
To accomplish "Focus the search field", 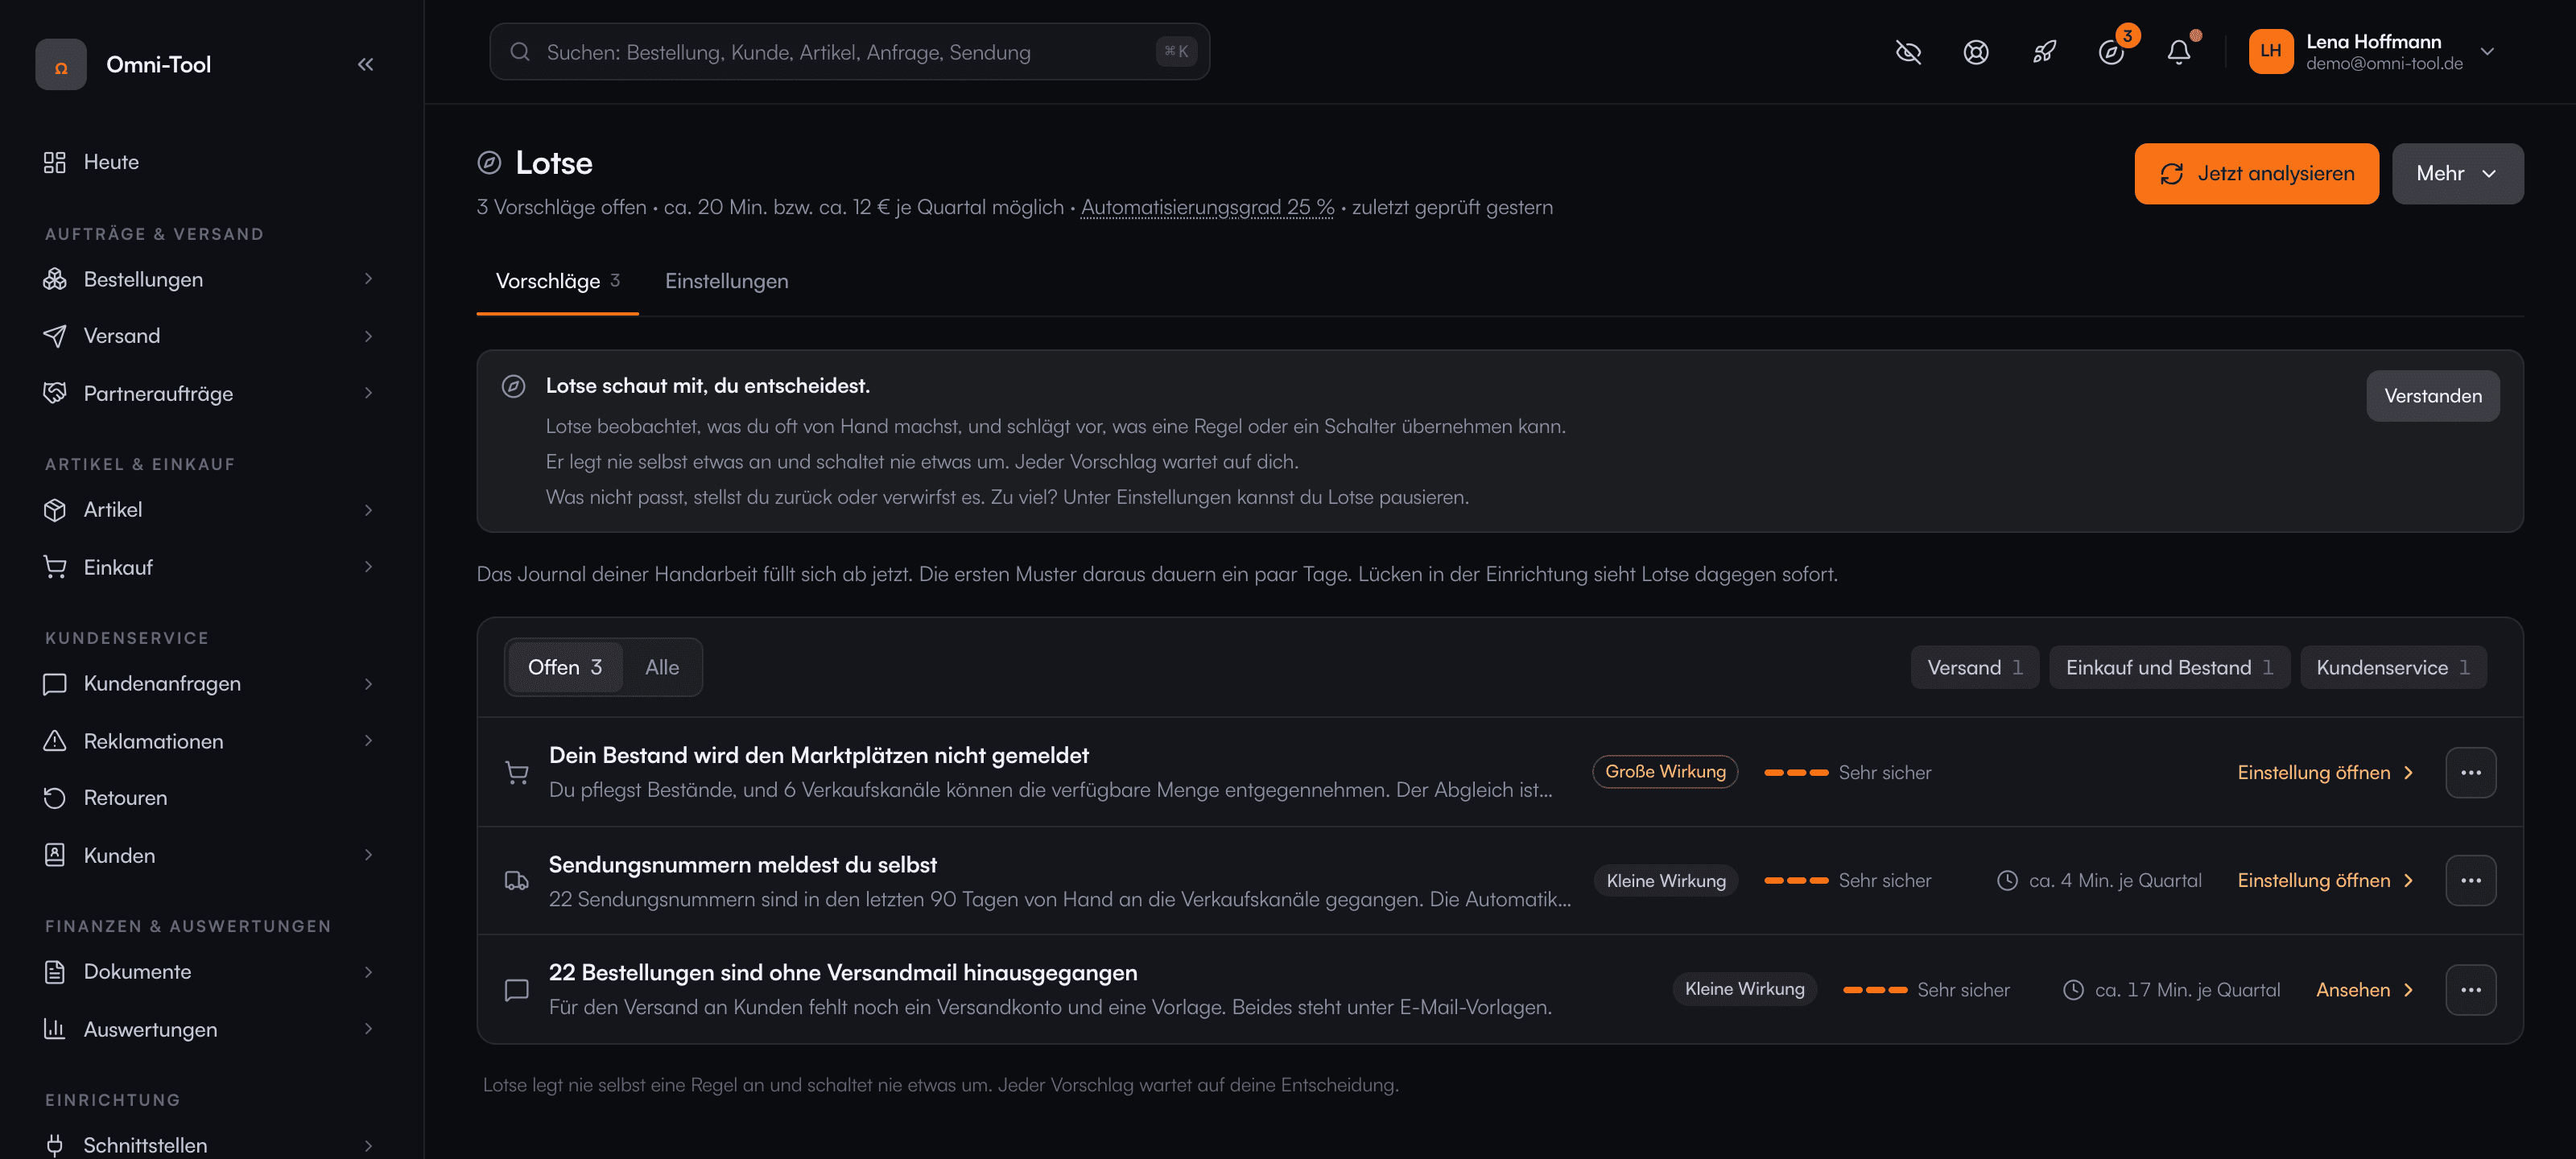I will point(849,52).
